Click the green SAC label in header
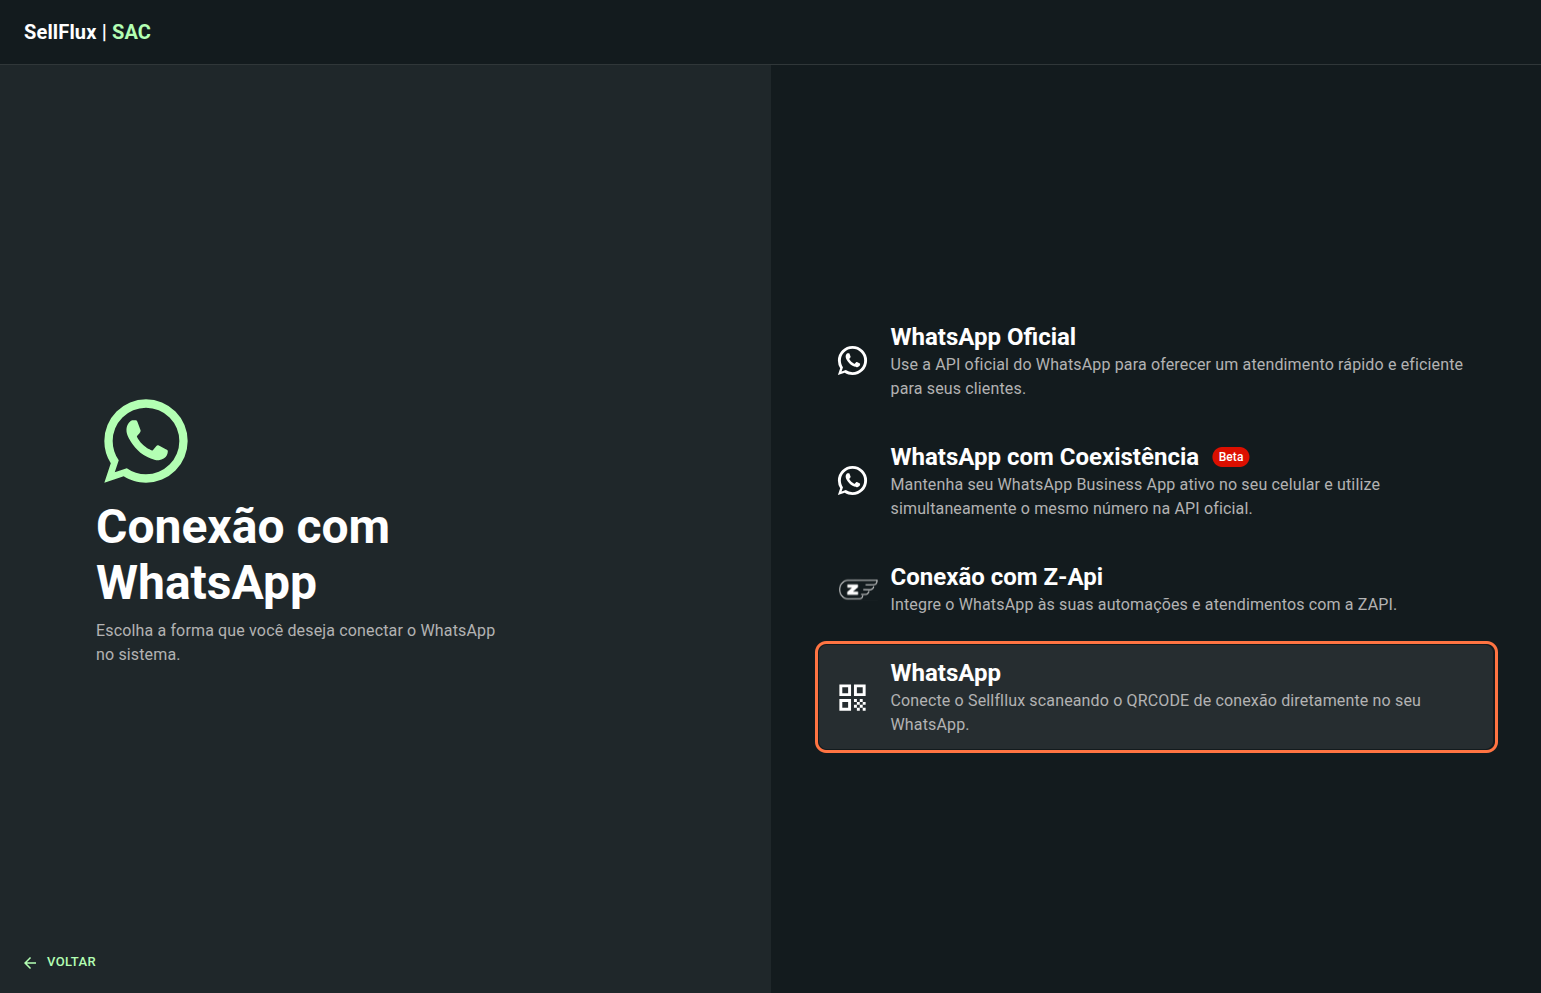The image size is (1541, 993). click(x=131, y=32)
